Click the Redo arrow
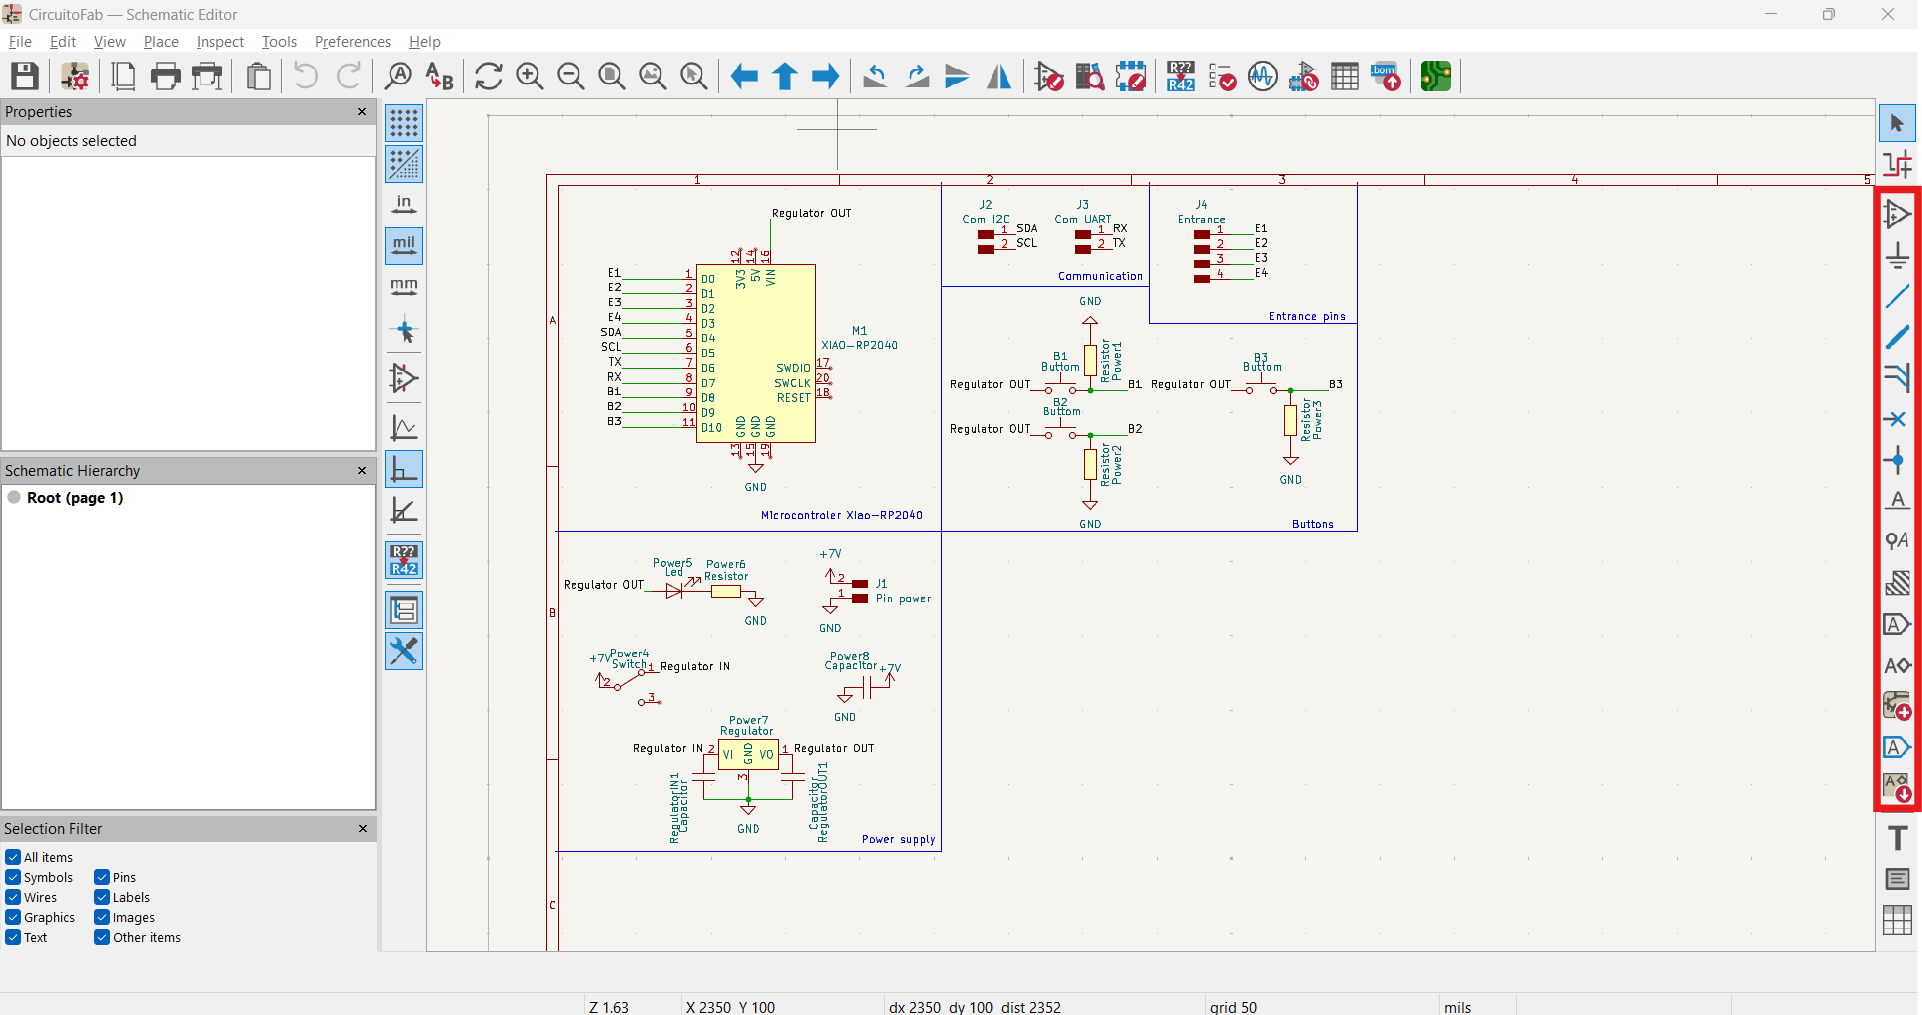 point(349,76)
